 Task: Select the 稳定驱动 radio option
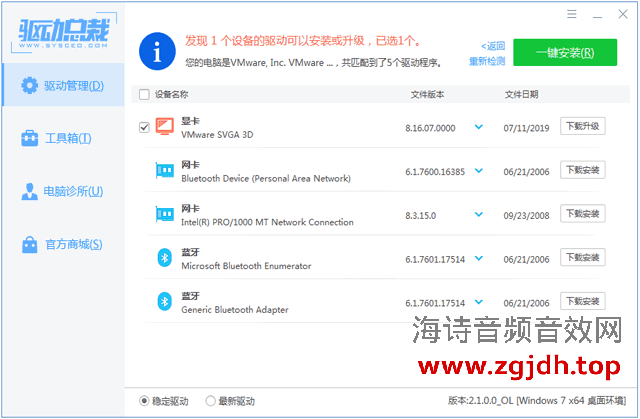click(144, 401)
